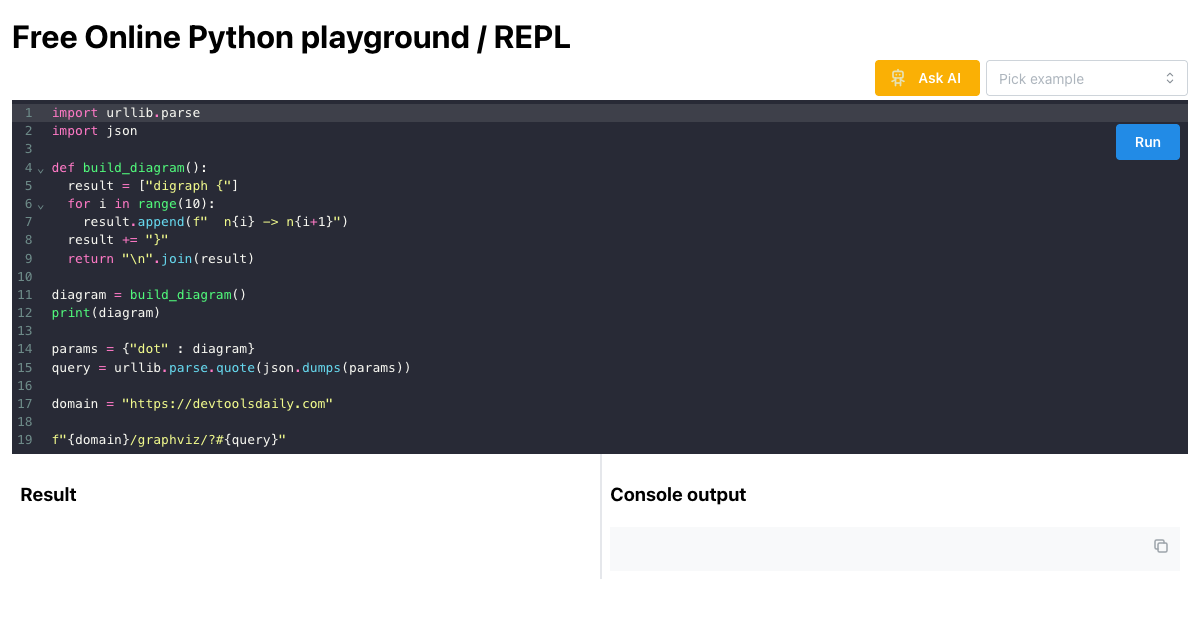The image size is (1200, 630).
Task: Collapse the for loop at line 6
Action: (40, 204)
